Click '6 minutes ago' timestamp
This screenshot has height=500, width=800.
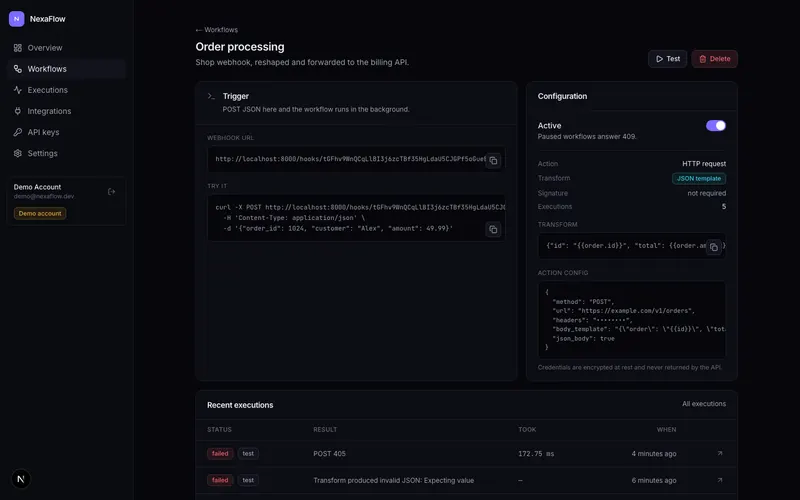point(654,481)
